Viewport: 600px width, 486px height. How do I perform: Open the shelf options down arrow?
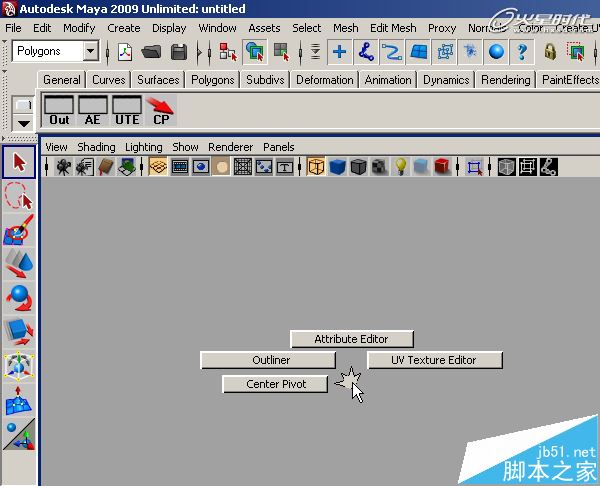23,123
